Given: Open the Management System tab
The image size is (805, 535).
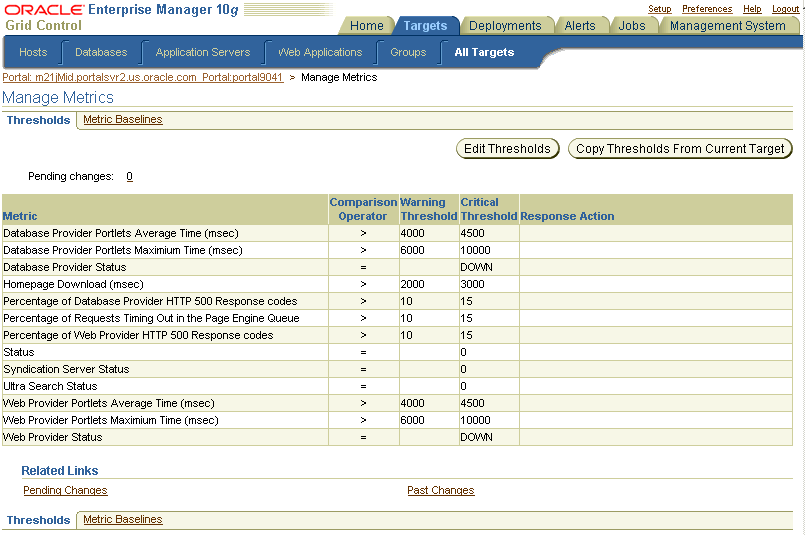Looking at the screenshot, I should [727, 26].
